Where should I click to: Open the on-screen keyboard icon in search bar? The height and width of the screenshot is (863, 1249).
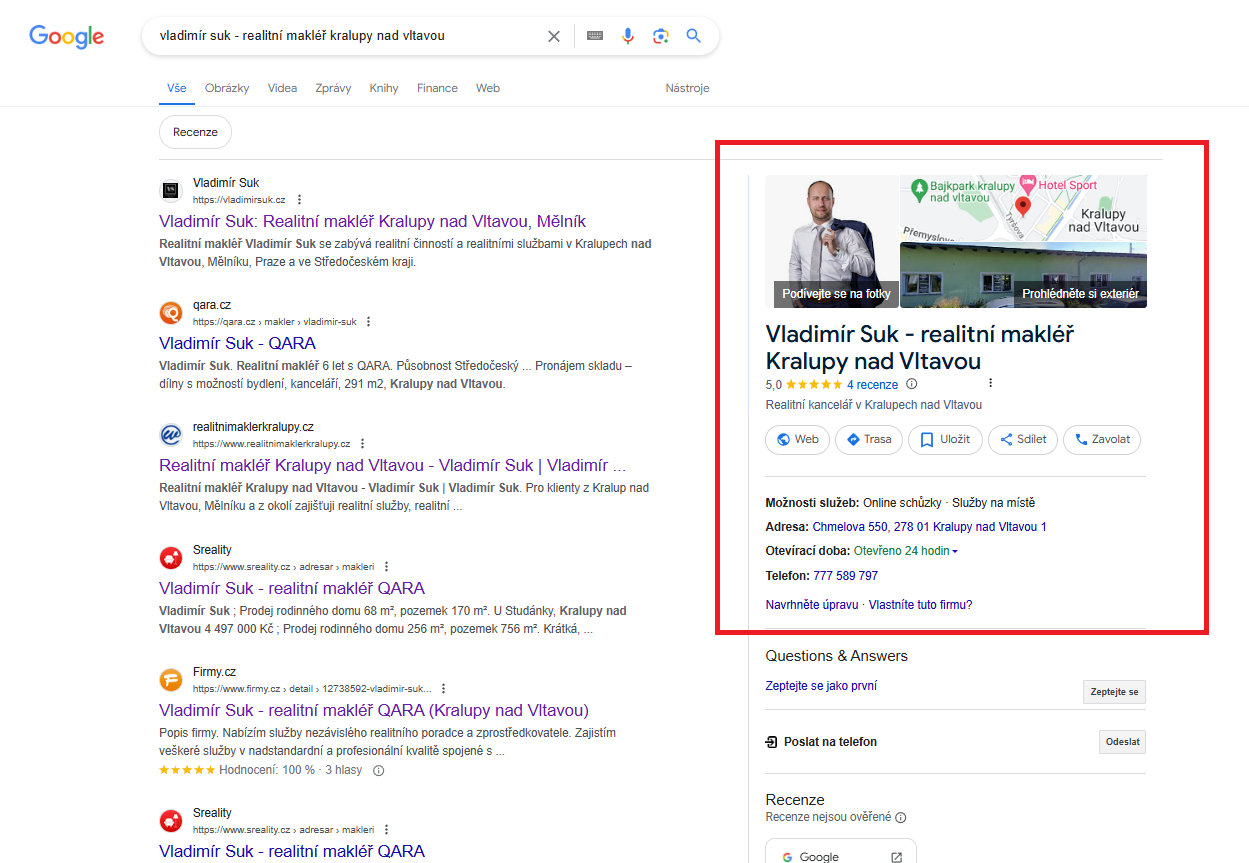click(595, 36)
